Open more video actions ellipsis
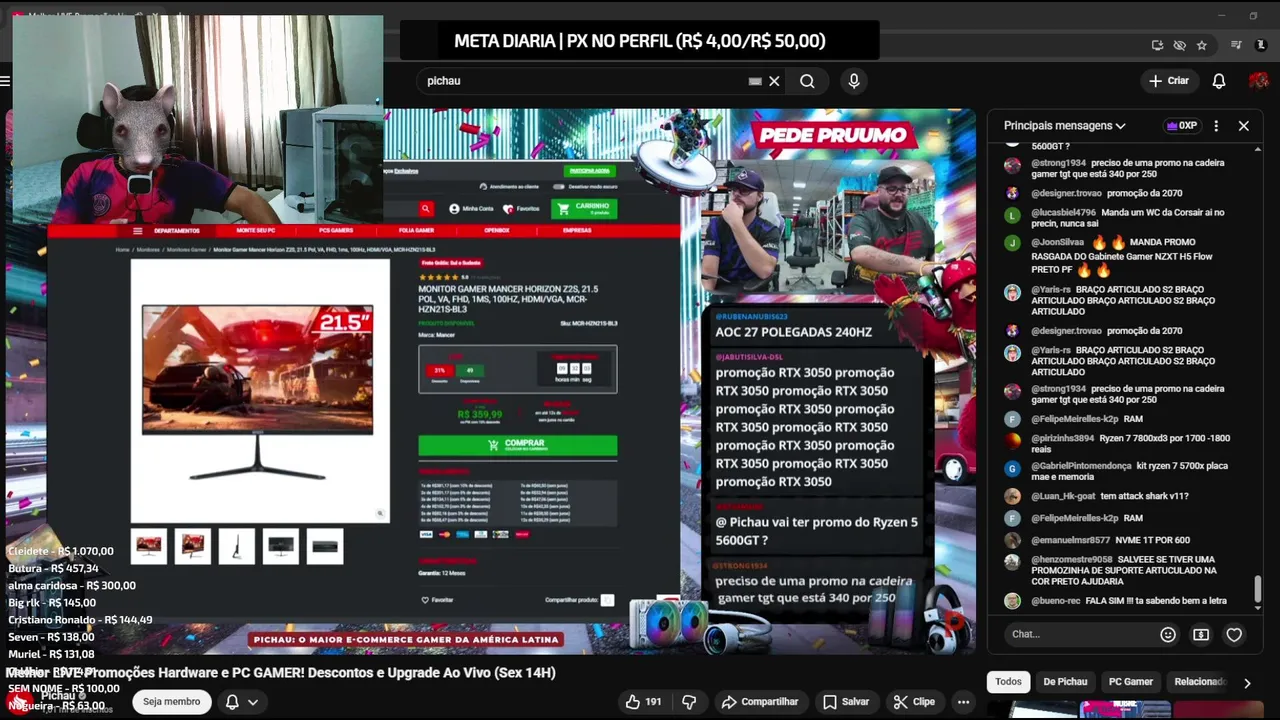This screenshot has height=720, width=1280. tap(963, 702)
